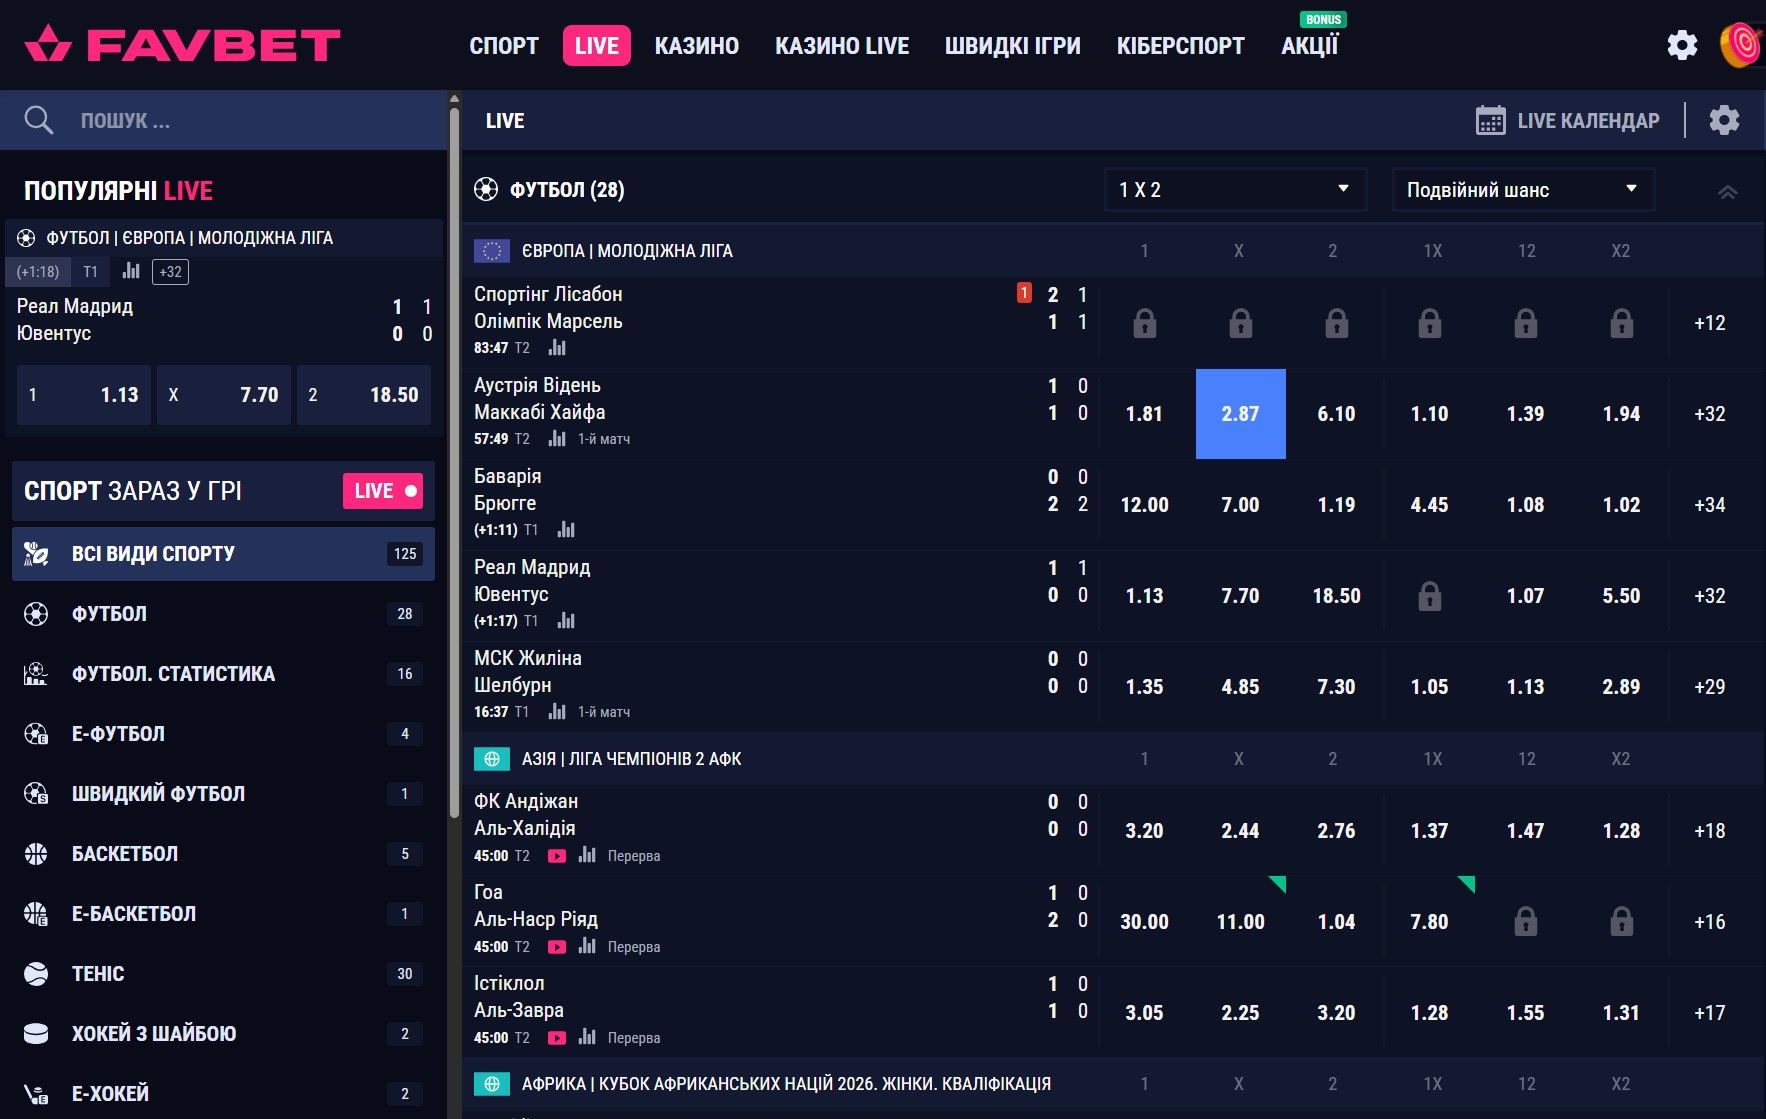Open the 1 X 2 market dropdown
The width and height of the screenshot is (1766, 1119).
(1234, 190)
